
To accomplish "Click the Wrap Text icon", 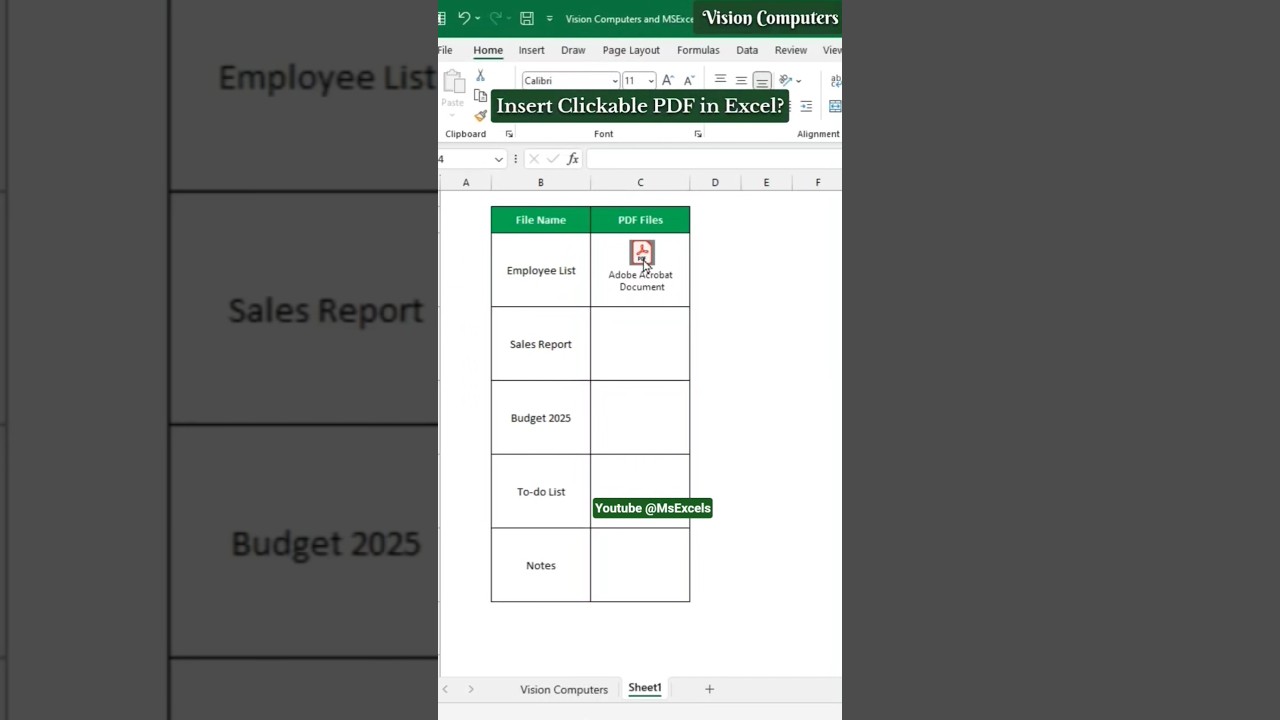I will click(x=835, y=80).
